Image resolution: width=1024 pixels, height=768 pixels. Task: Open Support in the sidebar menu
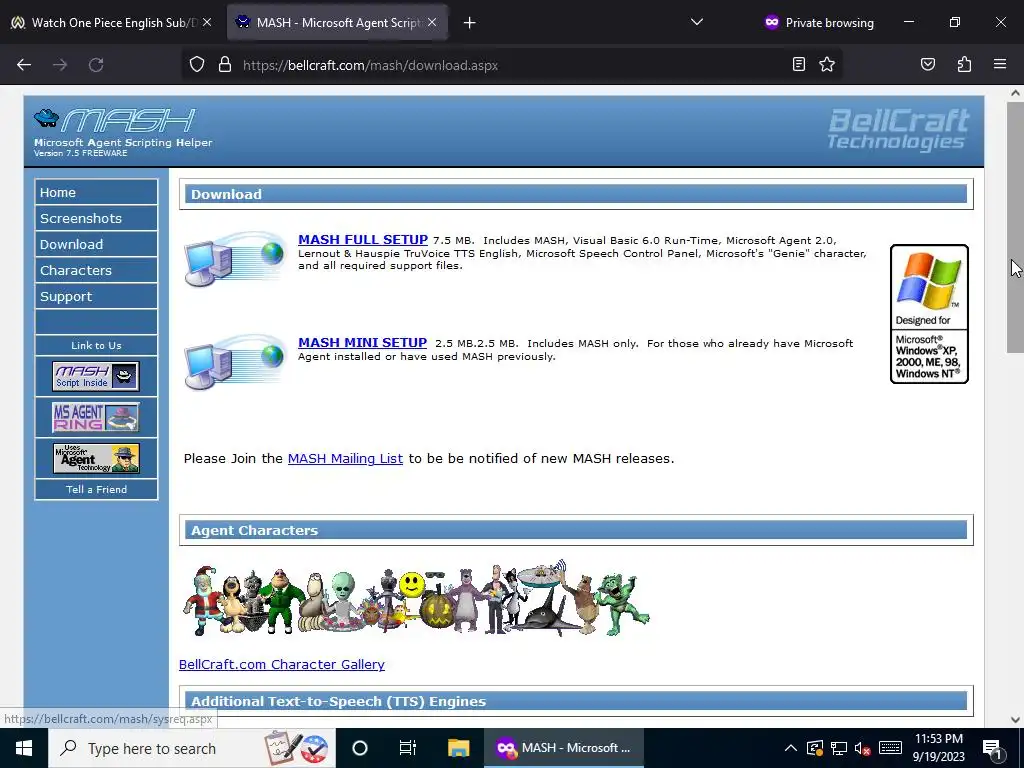(96, 296)
